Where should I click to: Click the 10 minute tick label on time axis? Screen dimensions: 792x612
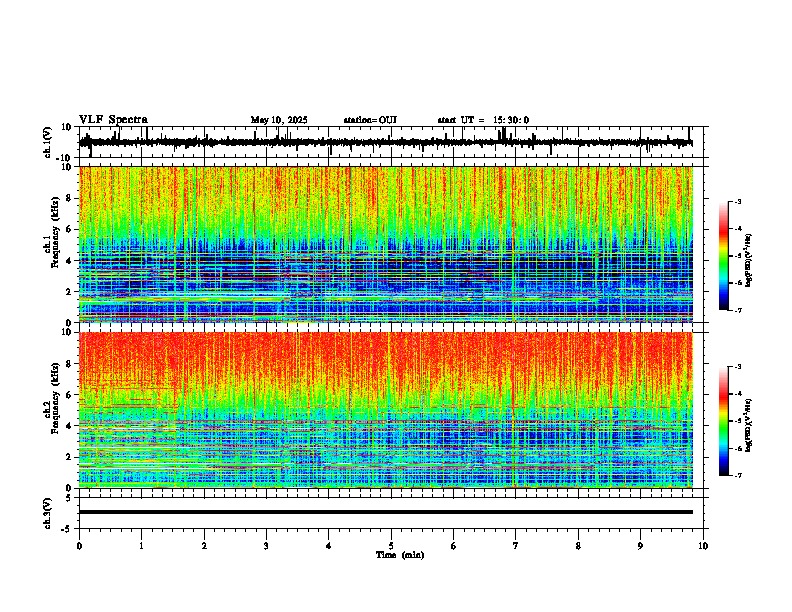[x=703, y=546]
